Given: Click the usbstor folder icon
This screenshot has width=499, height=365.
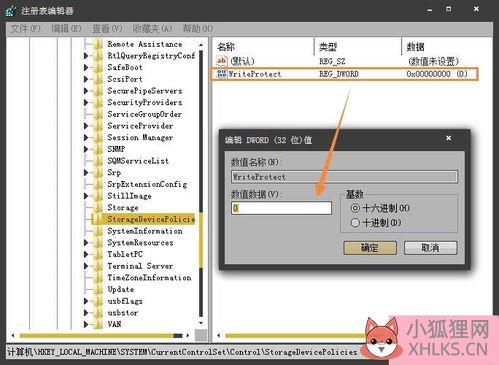Looking at the screenshot, I should tap(98, 312).
